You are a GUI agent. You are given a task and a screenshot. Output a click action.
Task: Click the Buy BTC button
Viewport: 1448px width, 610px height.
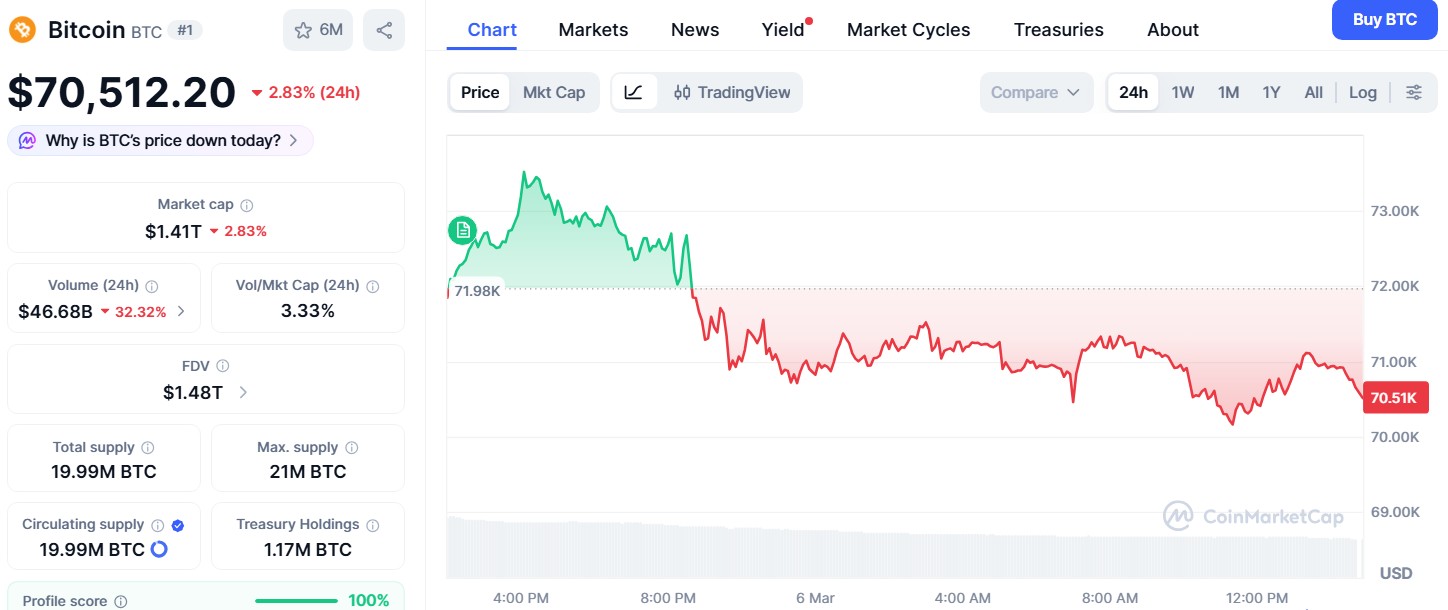coord(1384,19)
